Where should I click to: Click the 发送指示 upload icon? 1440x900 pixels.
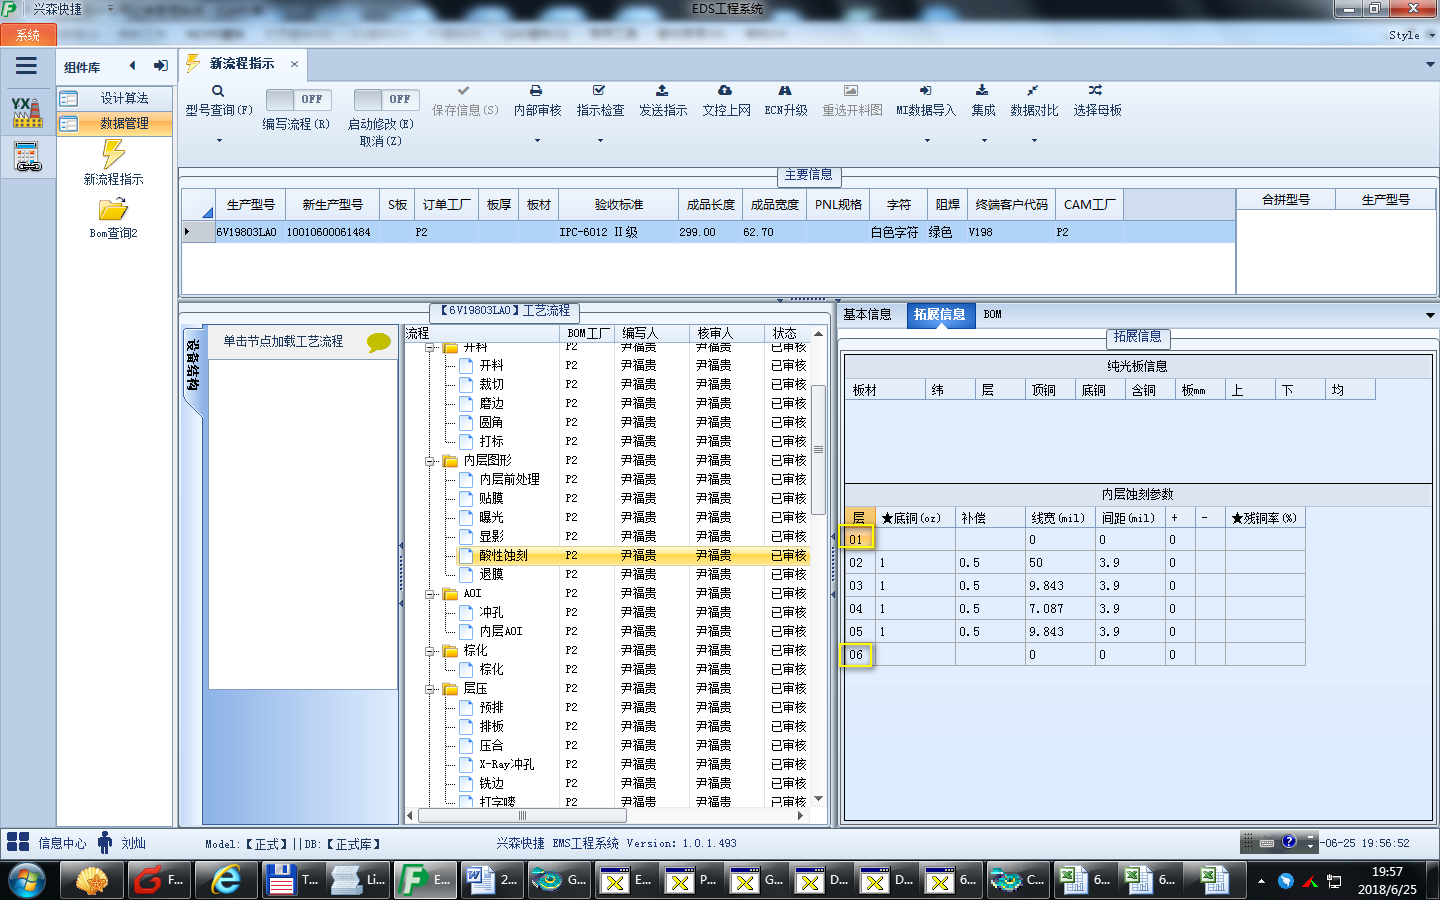(x=662, y=91)
